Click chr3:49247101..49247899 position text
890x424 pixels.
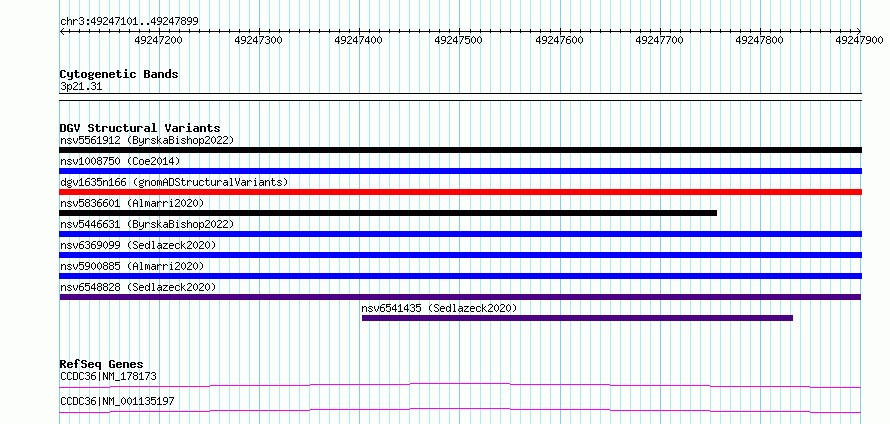pos(129,22)
